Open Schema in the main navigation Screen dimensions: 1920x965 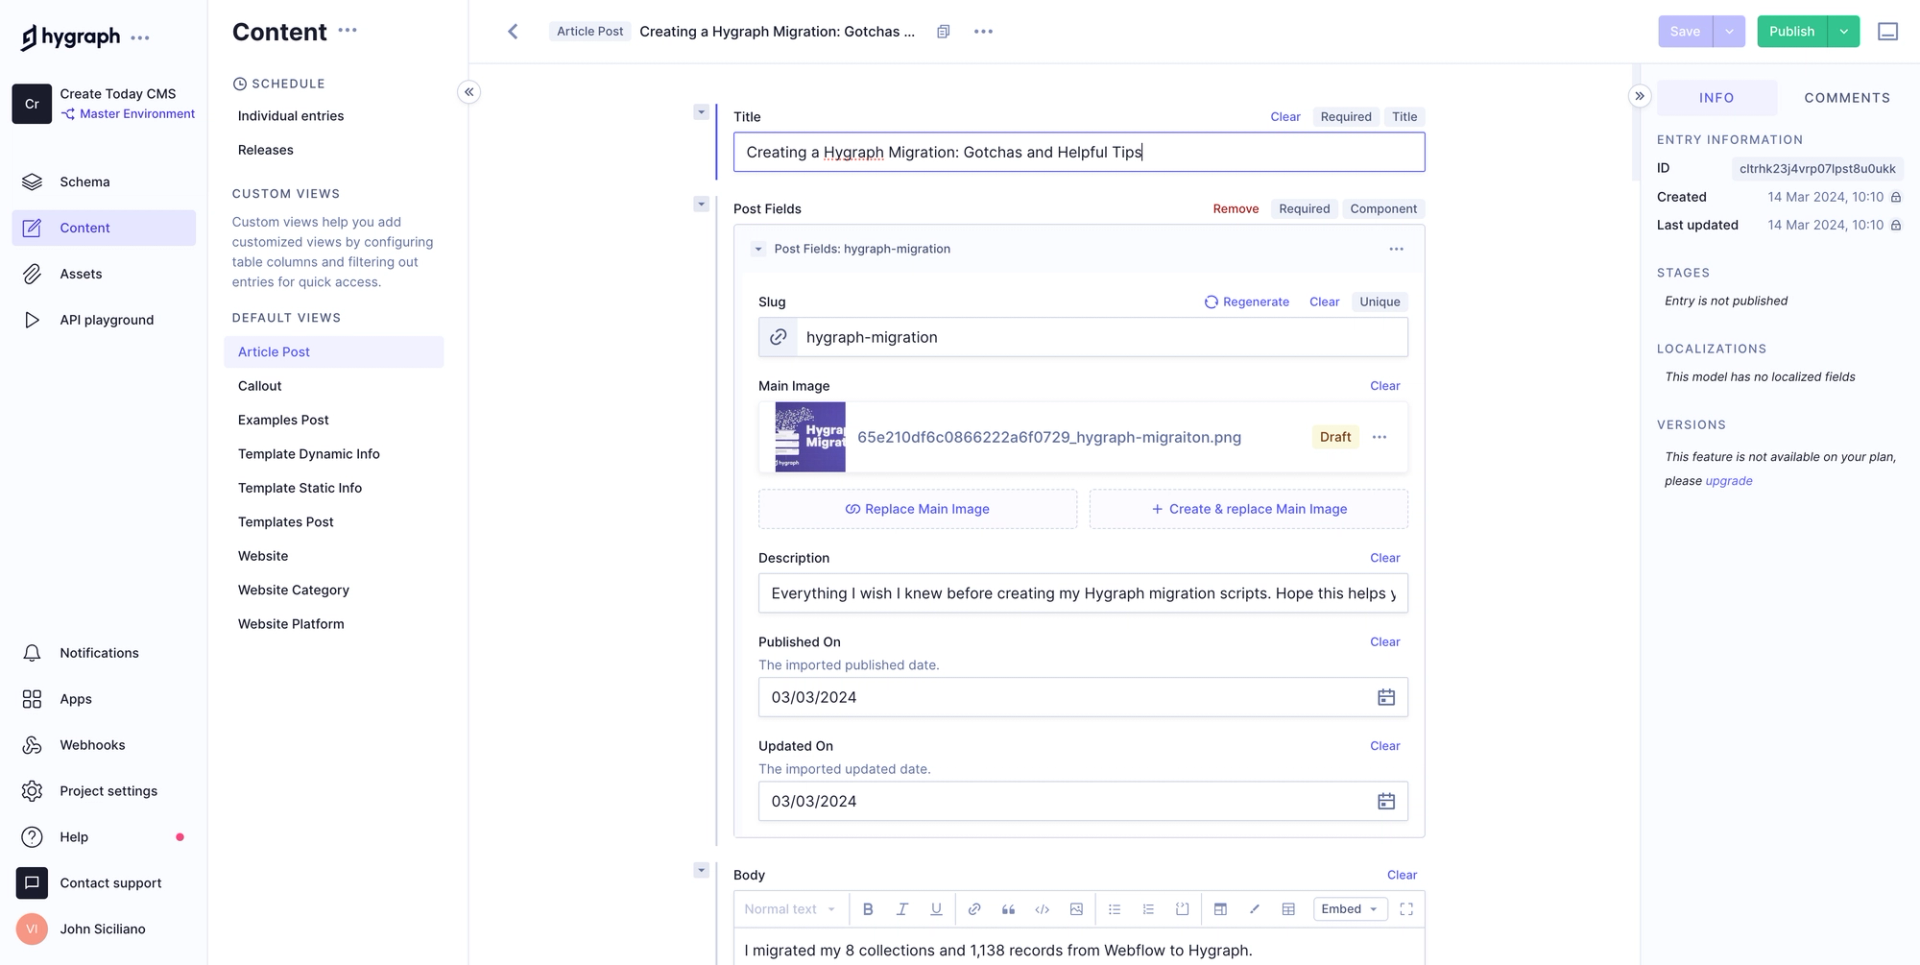coord(104,182)
